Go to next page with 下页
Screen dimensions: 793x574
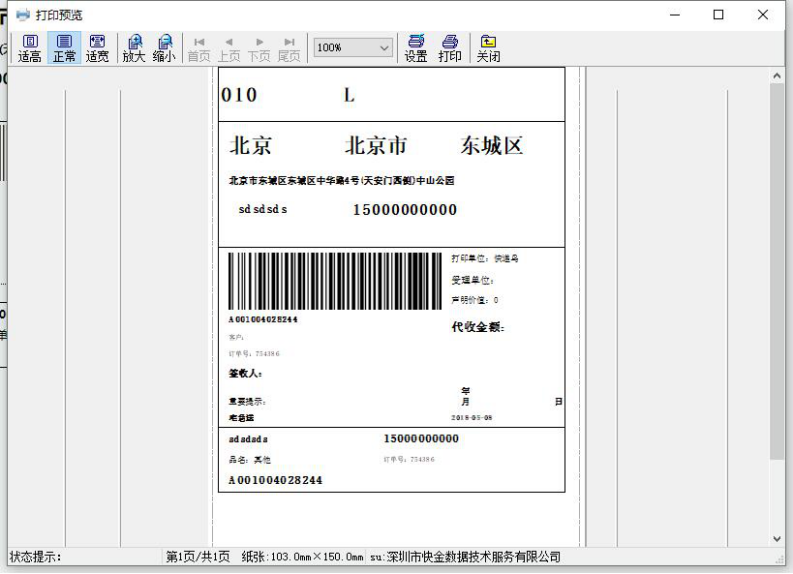point(259,49)
